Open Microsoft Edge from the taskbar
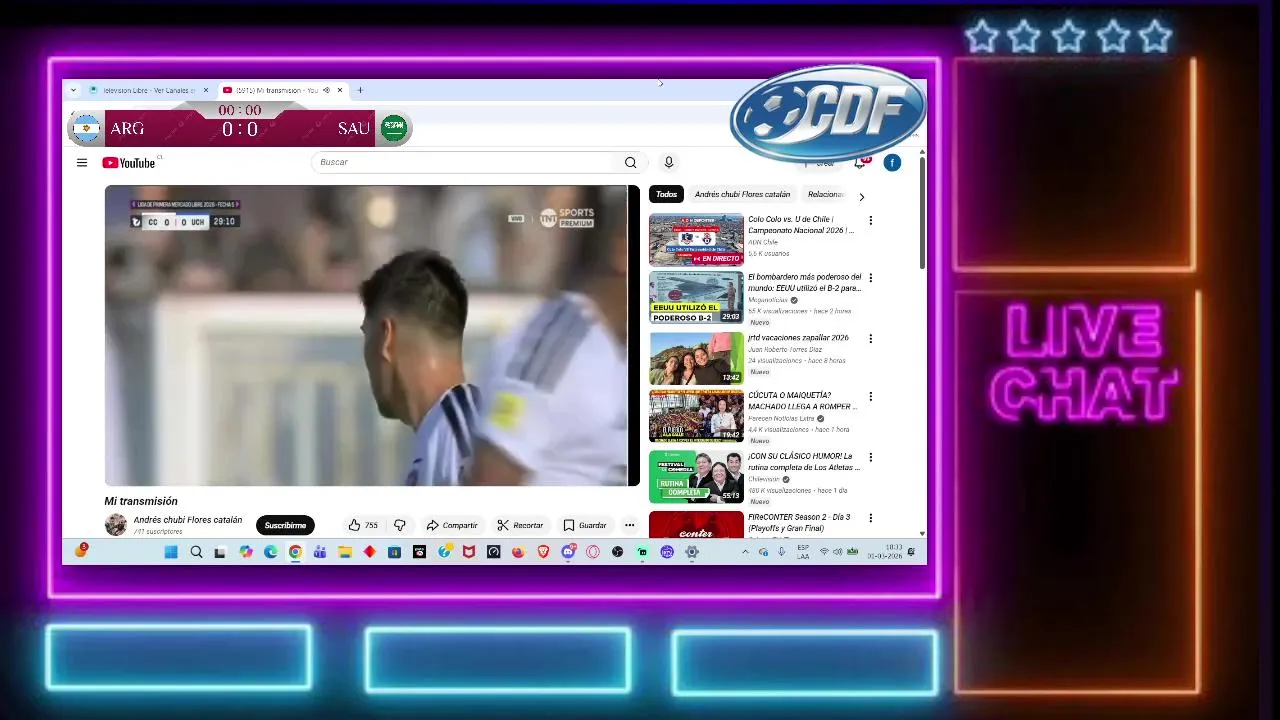 click(x=271, y=552)
